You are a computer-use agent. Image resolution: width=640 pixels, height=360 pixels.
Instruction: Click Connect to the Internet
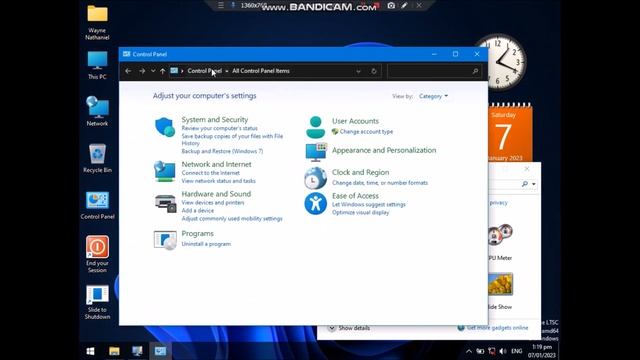tap(211, 173)
